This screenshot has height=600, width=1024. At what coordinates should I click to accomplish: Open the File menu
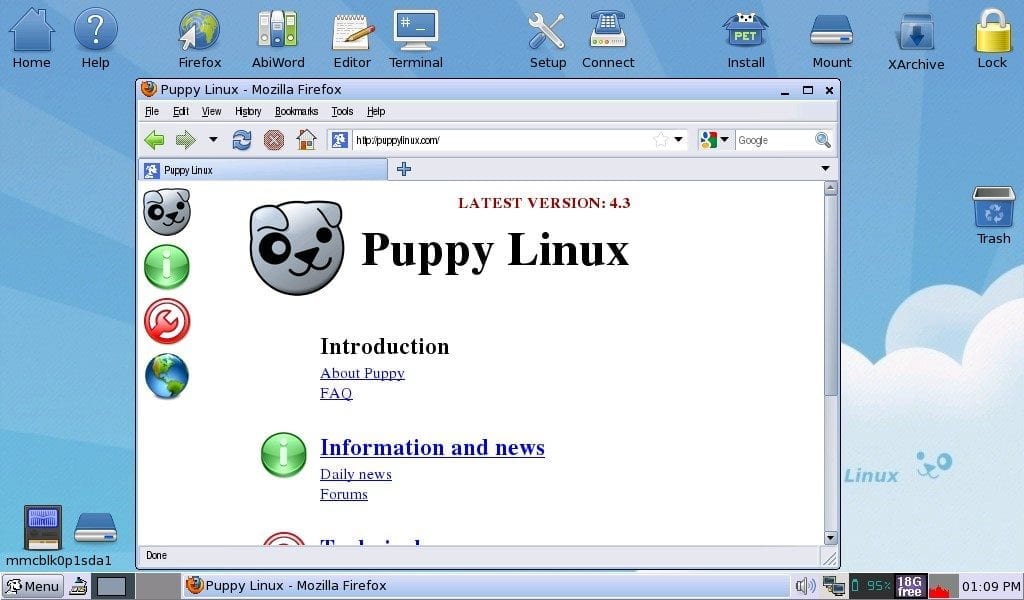coord(152,112)
